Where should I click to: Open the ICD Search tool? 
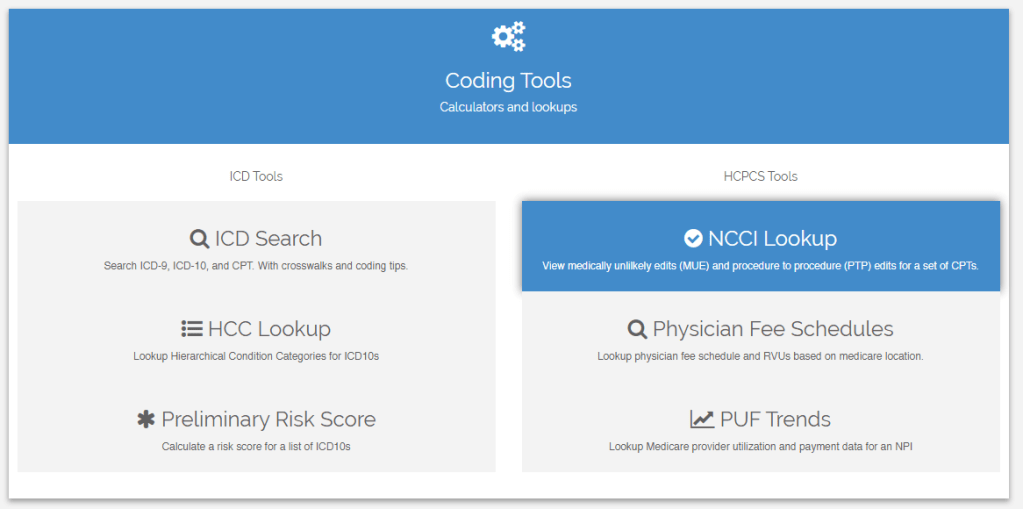[268, 239]
